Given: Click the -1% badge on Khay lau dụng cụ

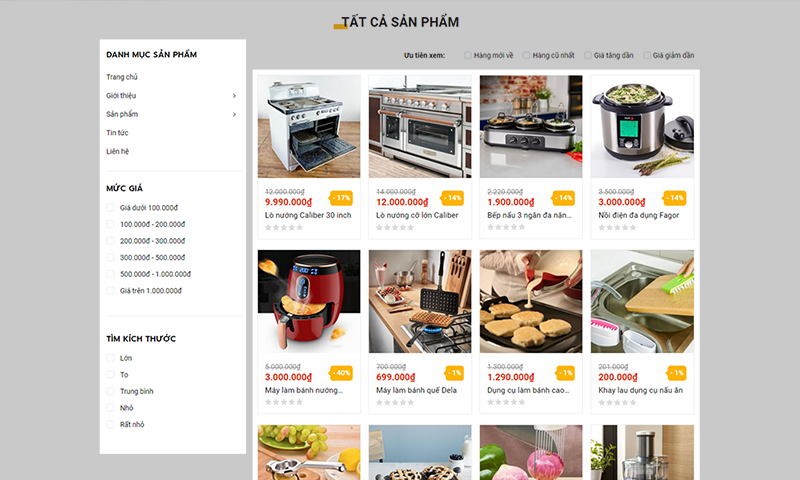Looking at the screenshot, I should [677, 373].
